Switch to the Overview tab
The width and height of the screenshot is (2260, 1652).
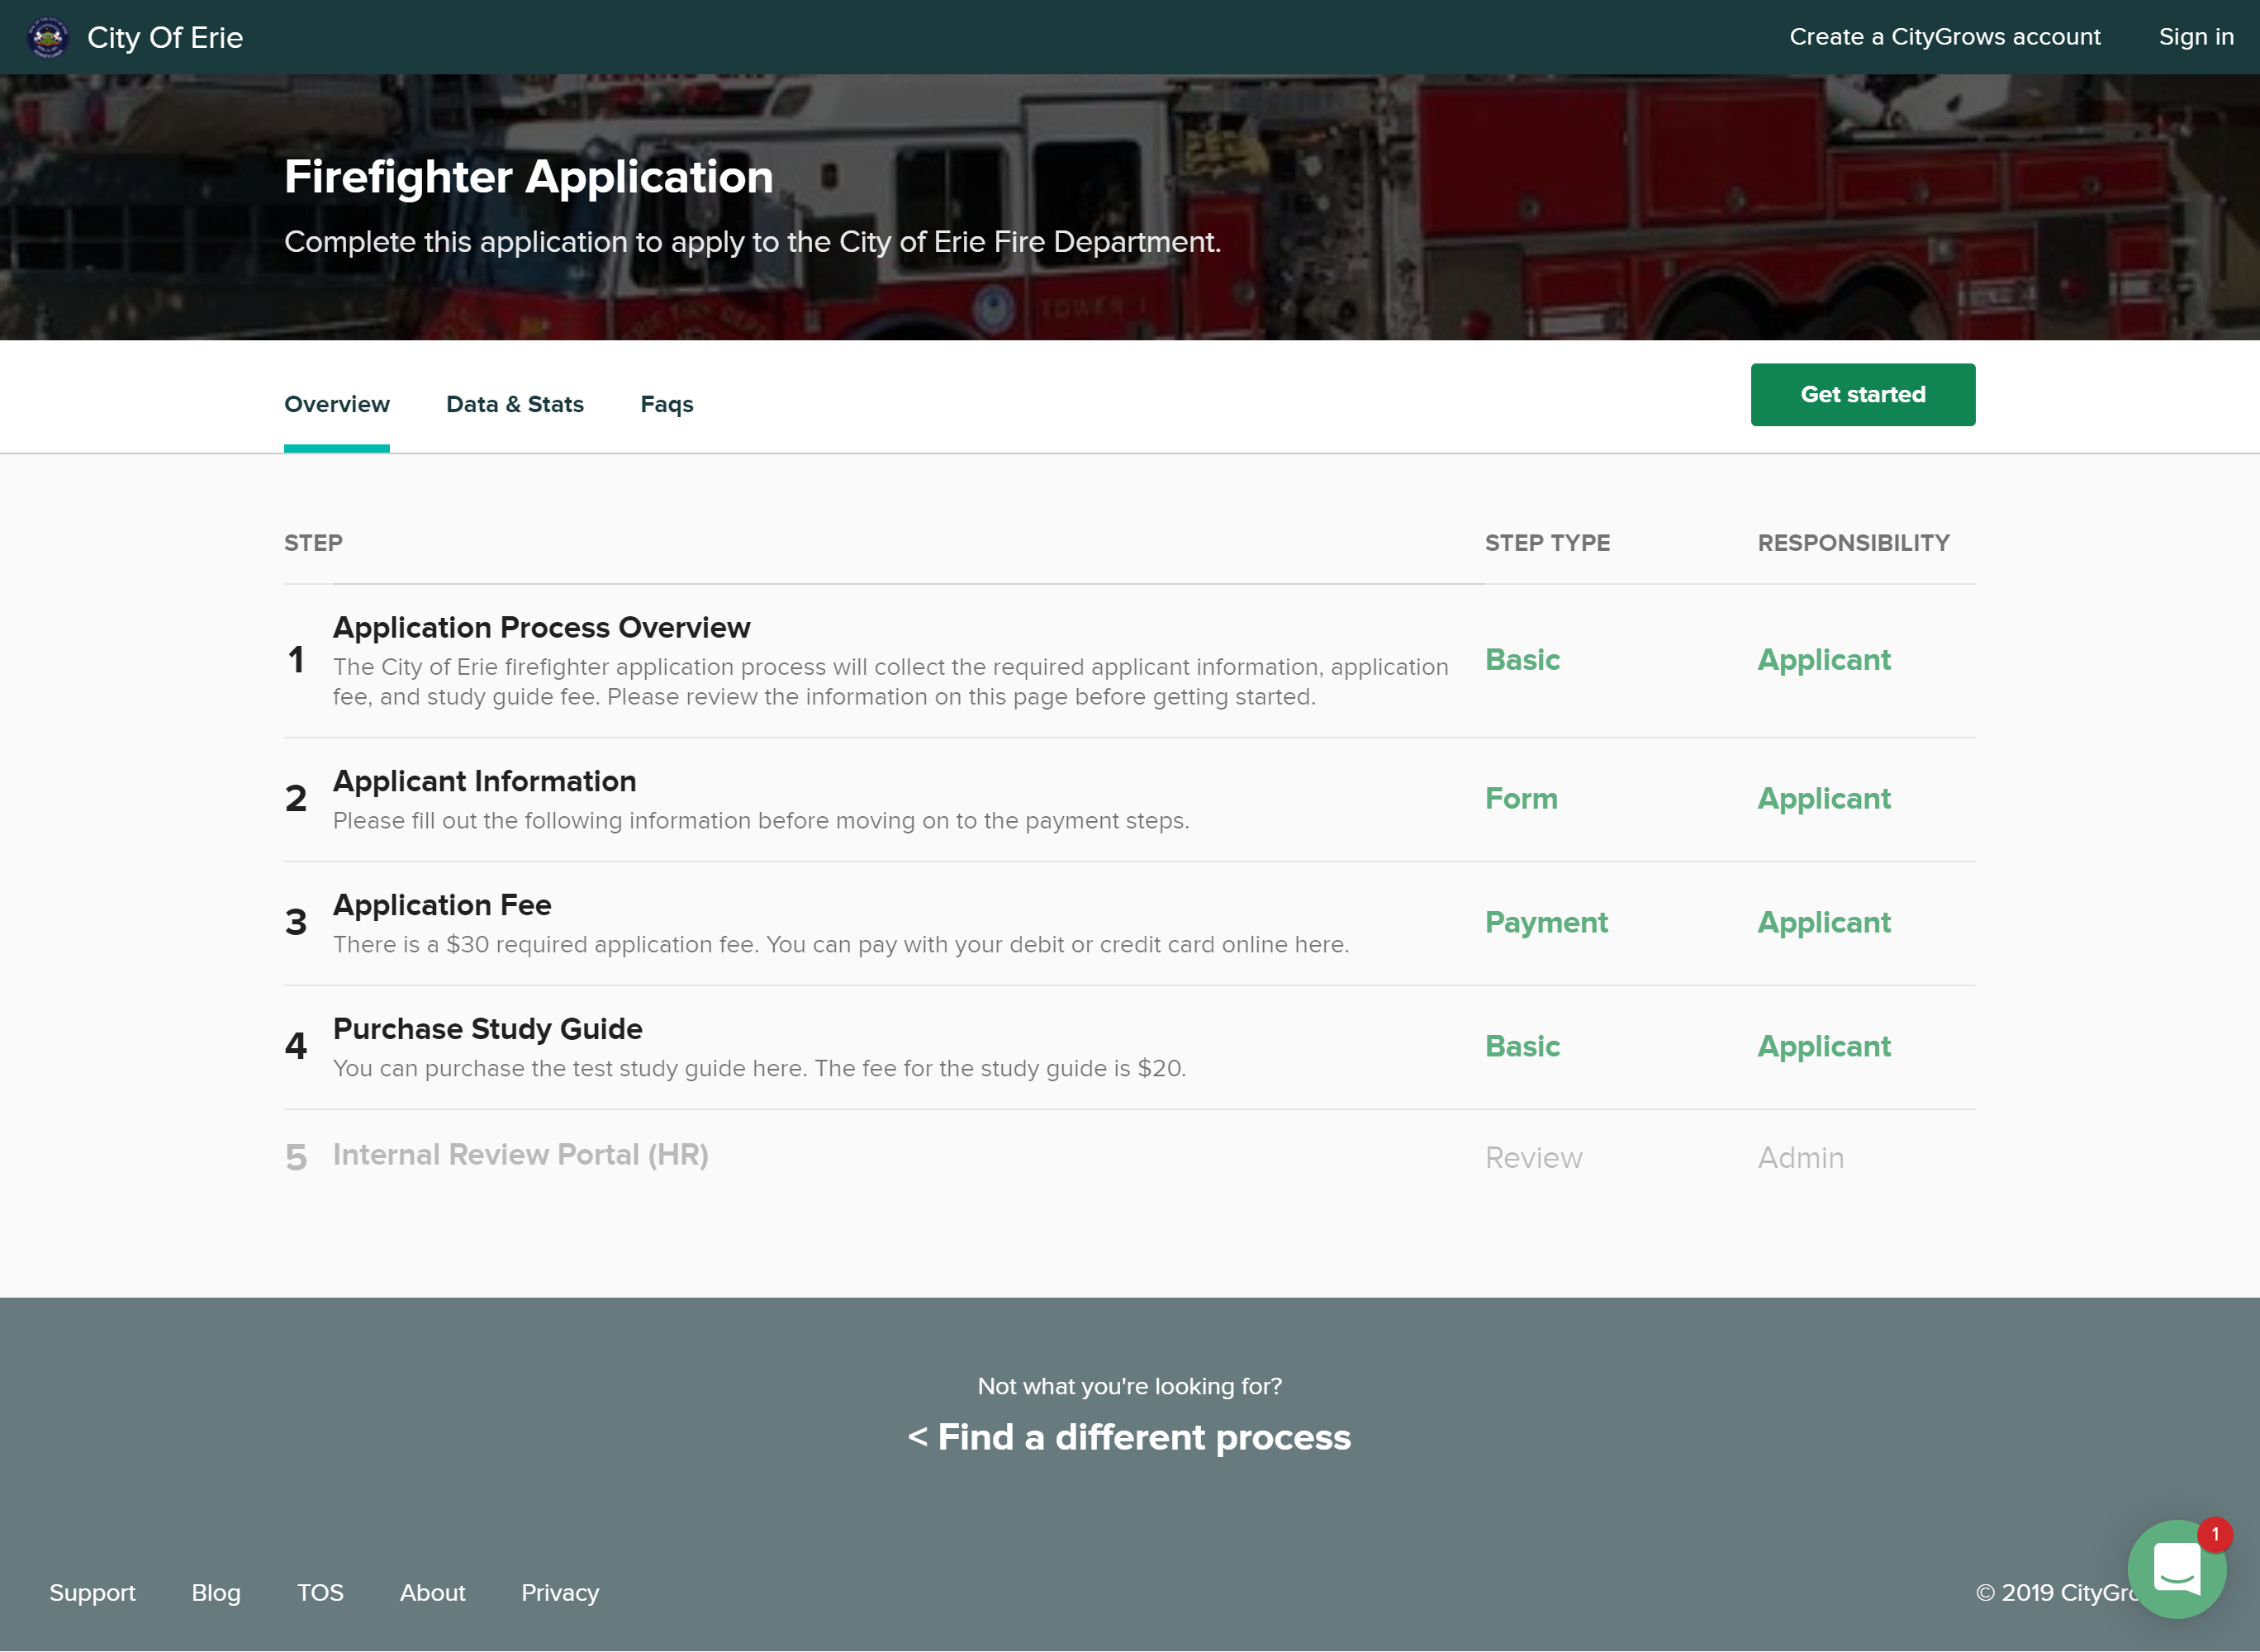pos(337,404)
